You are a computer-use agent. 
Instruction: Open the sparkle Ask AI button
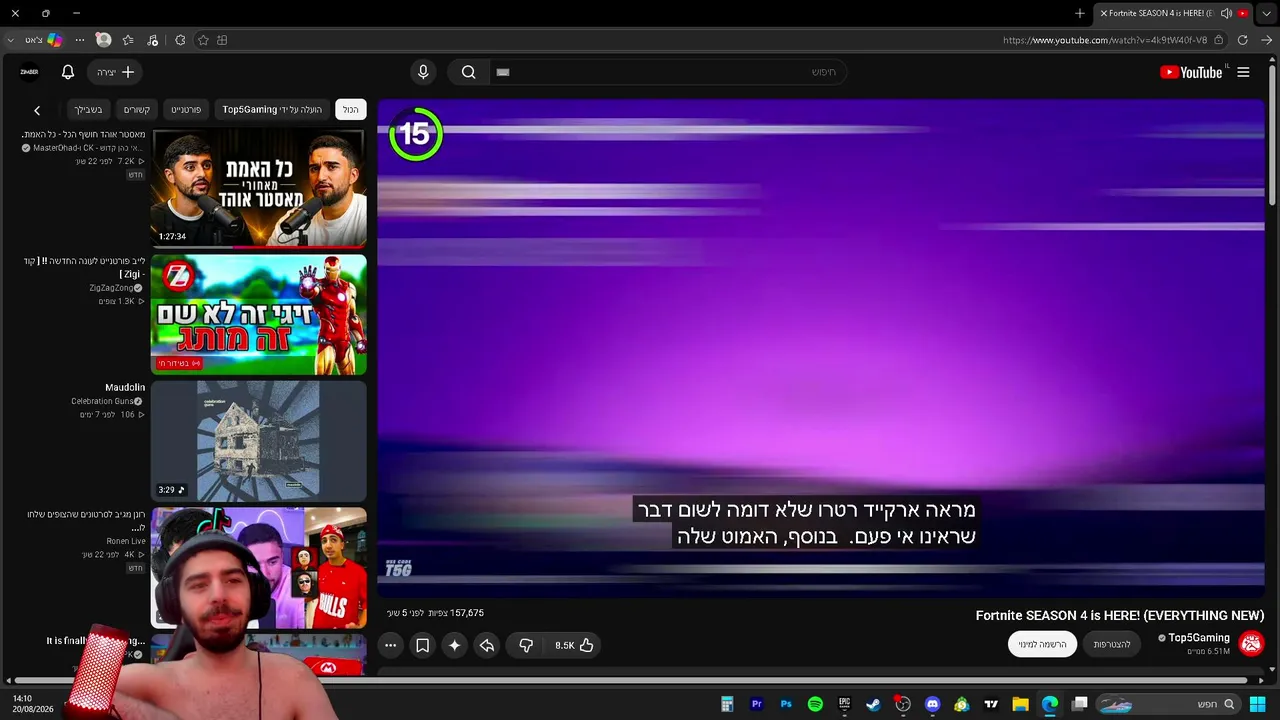click(455, 645)
